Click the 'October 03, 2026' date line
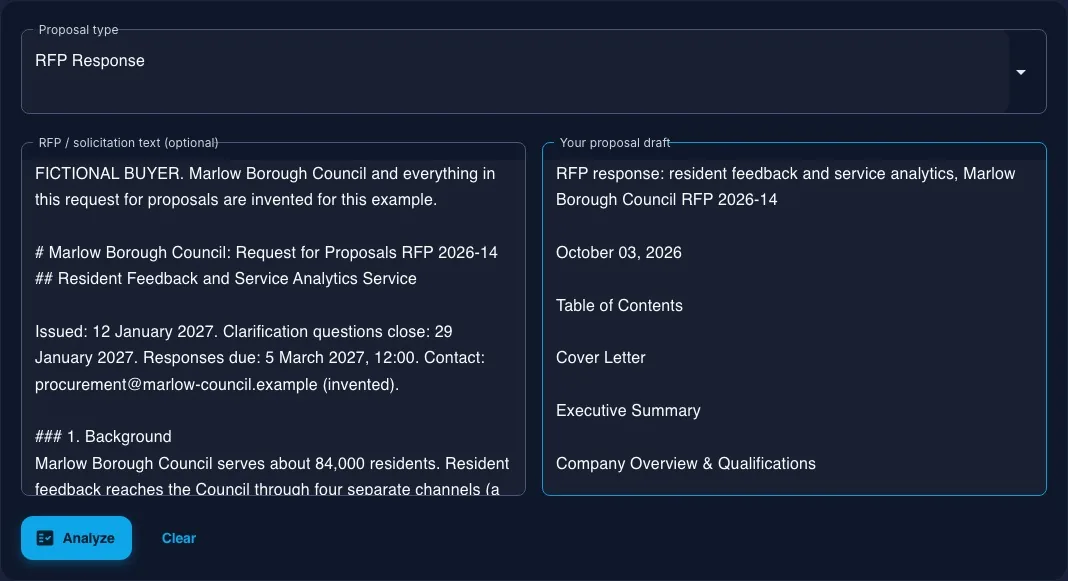This screenshot has width=1068, height=581. coord(618,253)
